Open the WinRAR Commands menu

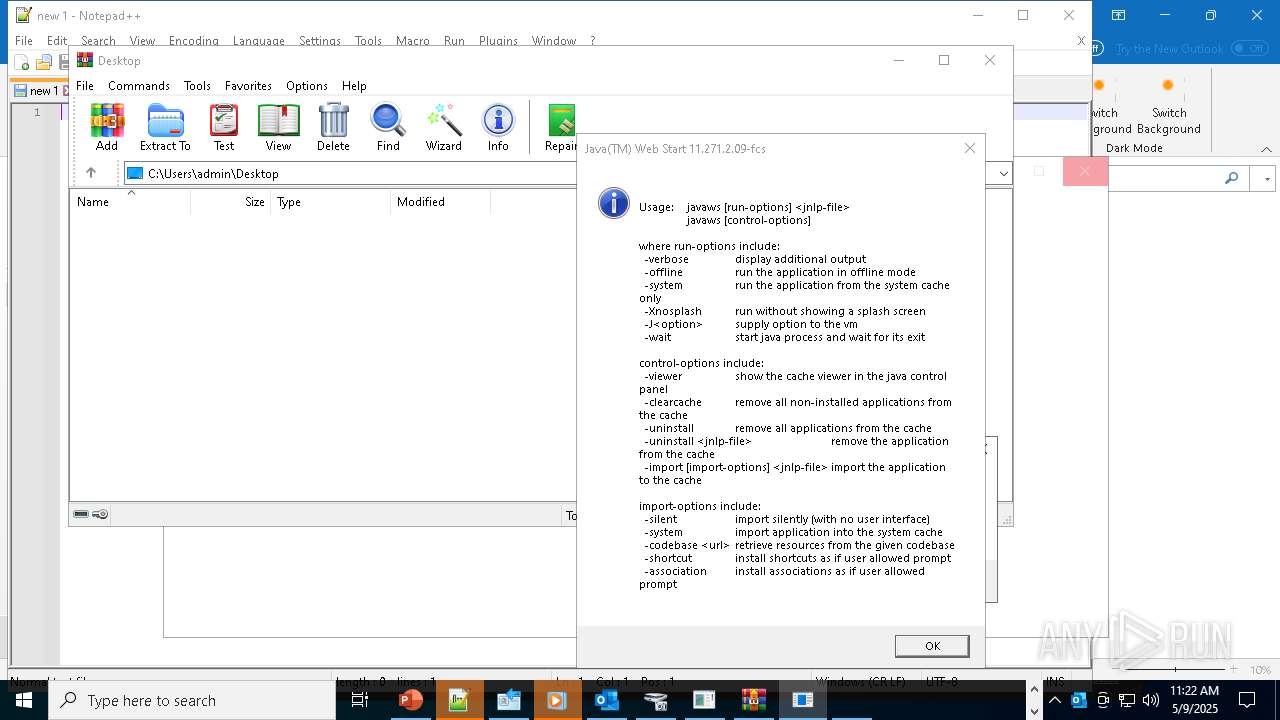click(139, 86)
